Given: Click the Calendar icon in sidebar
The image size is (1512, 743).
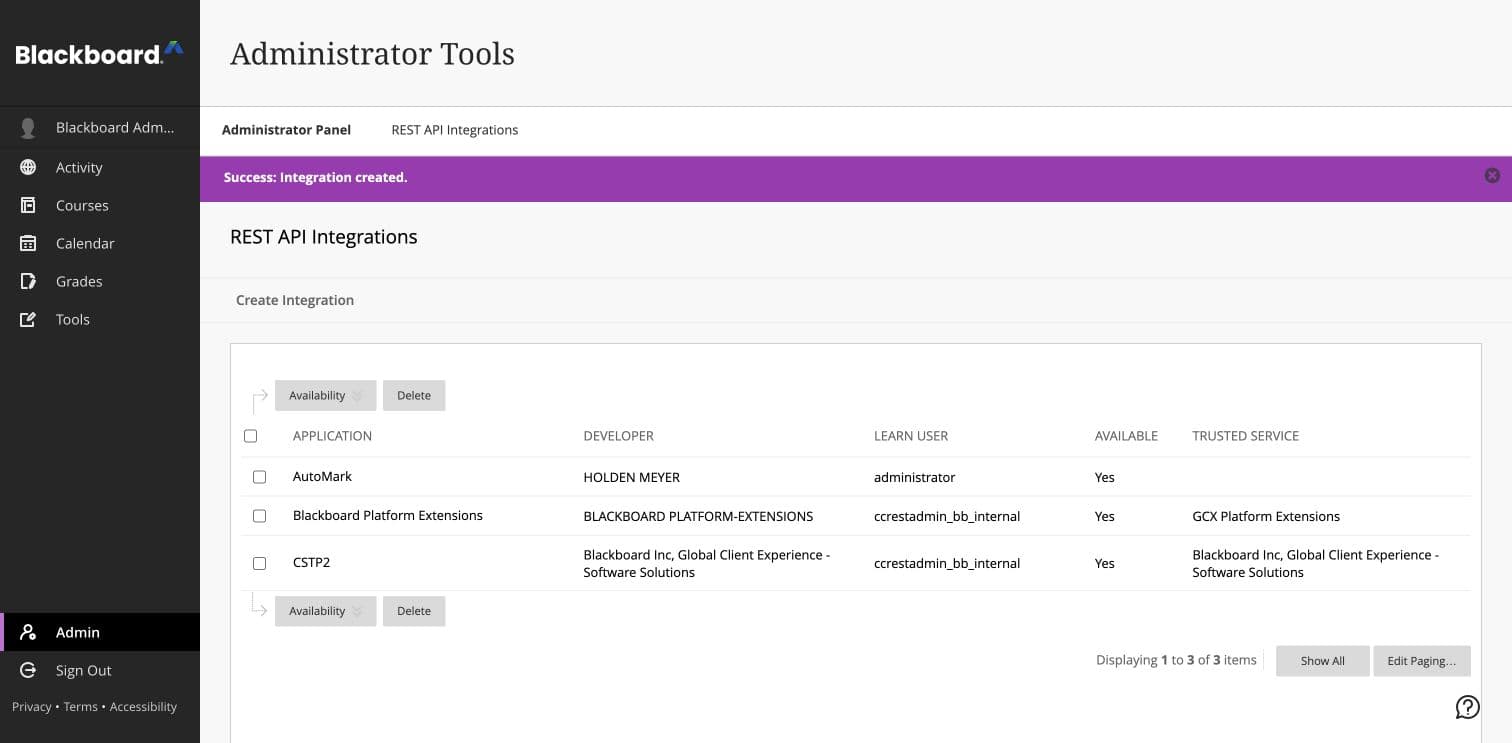Looking at the screenshot, I should point(28,243).
